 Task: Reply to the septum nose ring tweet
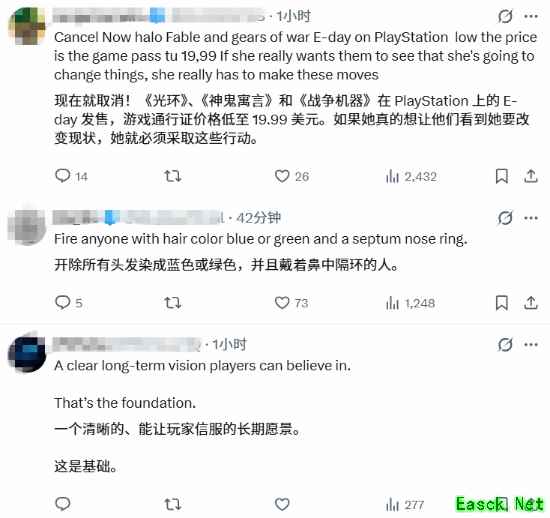63,303
